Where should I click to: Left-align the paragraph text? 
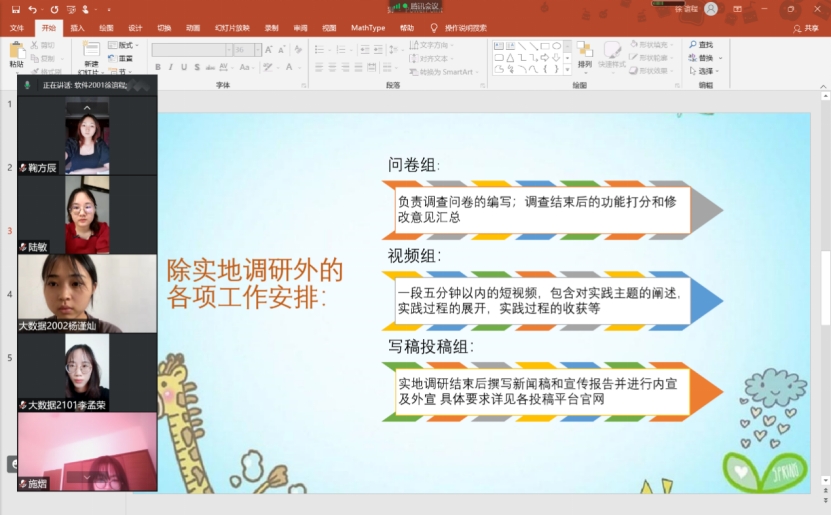click(319, 67)
